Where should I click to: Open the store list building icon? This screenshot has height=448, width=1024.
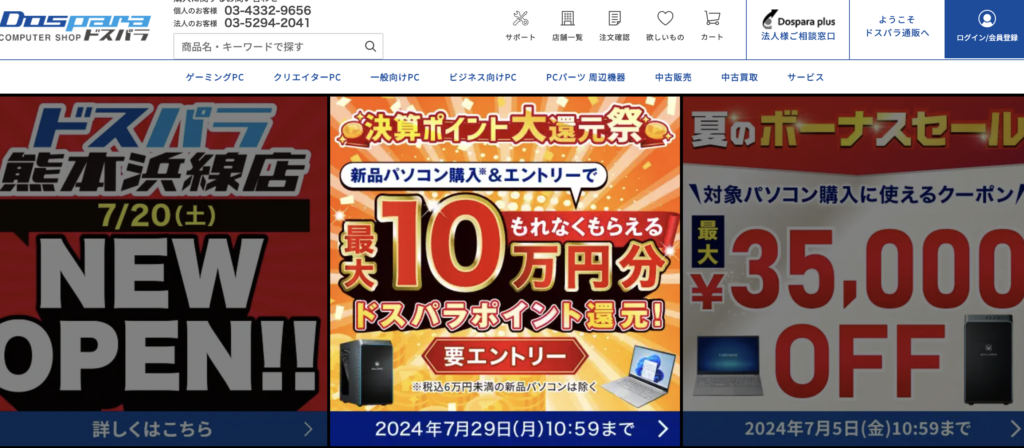tap(568, 18)
